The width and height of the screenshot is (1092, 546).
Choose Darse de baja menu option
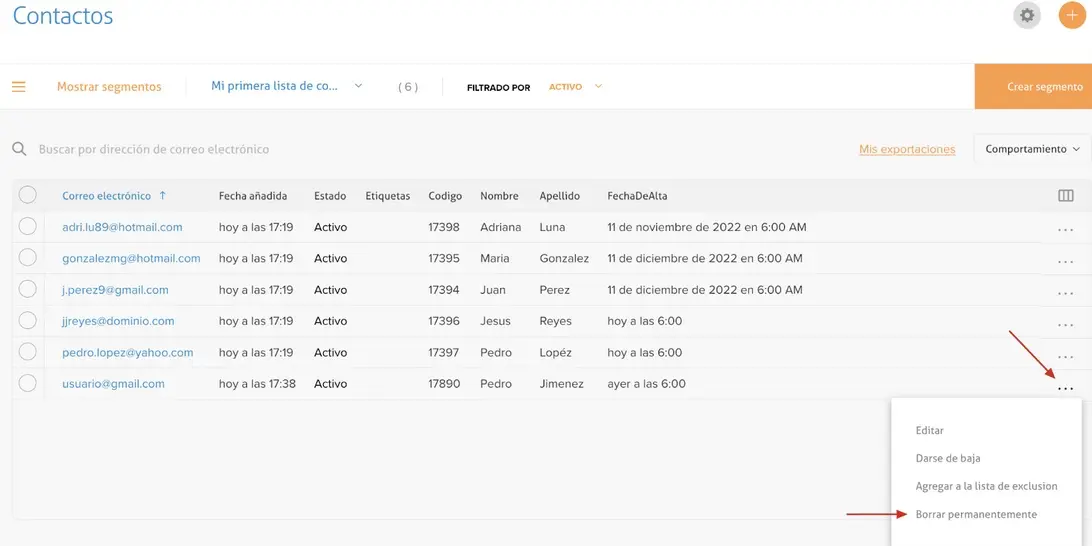pos(948,458)
